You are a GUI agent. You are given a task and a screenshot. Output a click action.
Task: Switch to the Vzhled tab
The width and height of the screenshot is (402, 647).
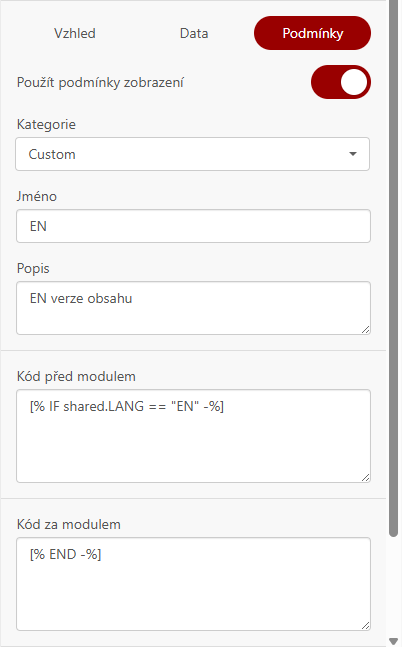point(75,33)
